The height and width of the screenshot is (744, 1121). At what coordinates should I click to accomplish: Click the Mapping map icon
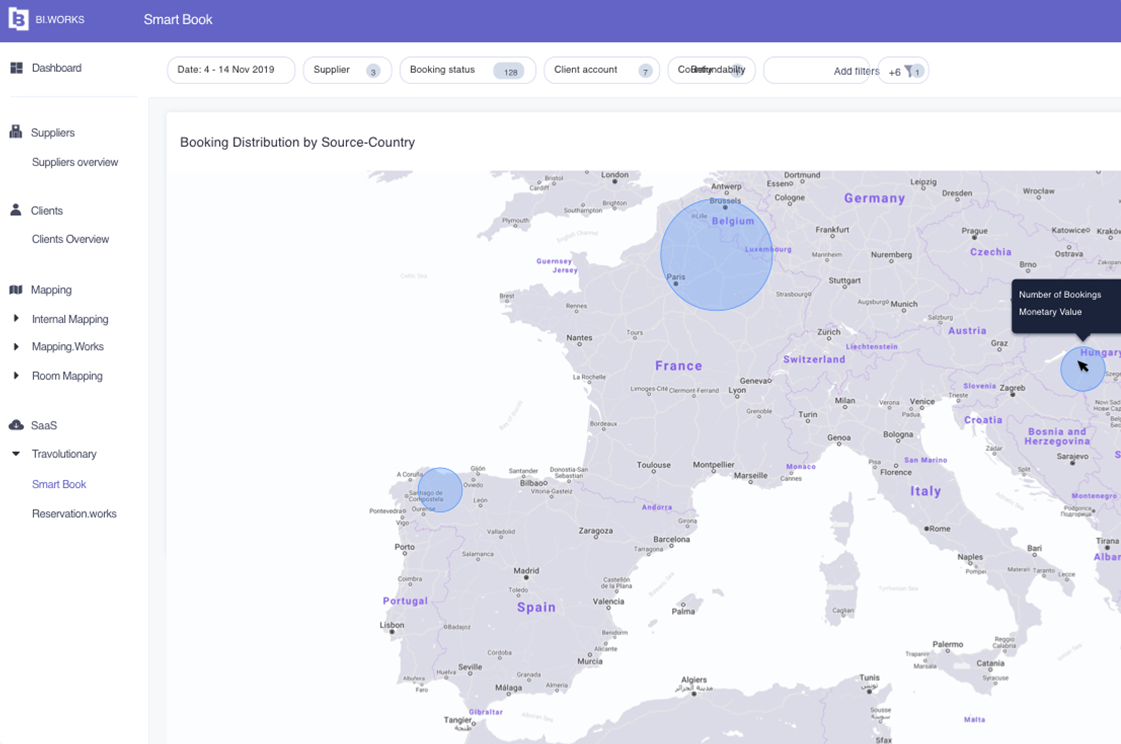pos(16,290)
